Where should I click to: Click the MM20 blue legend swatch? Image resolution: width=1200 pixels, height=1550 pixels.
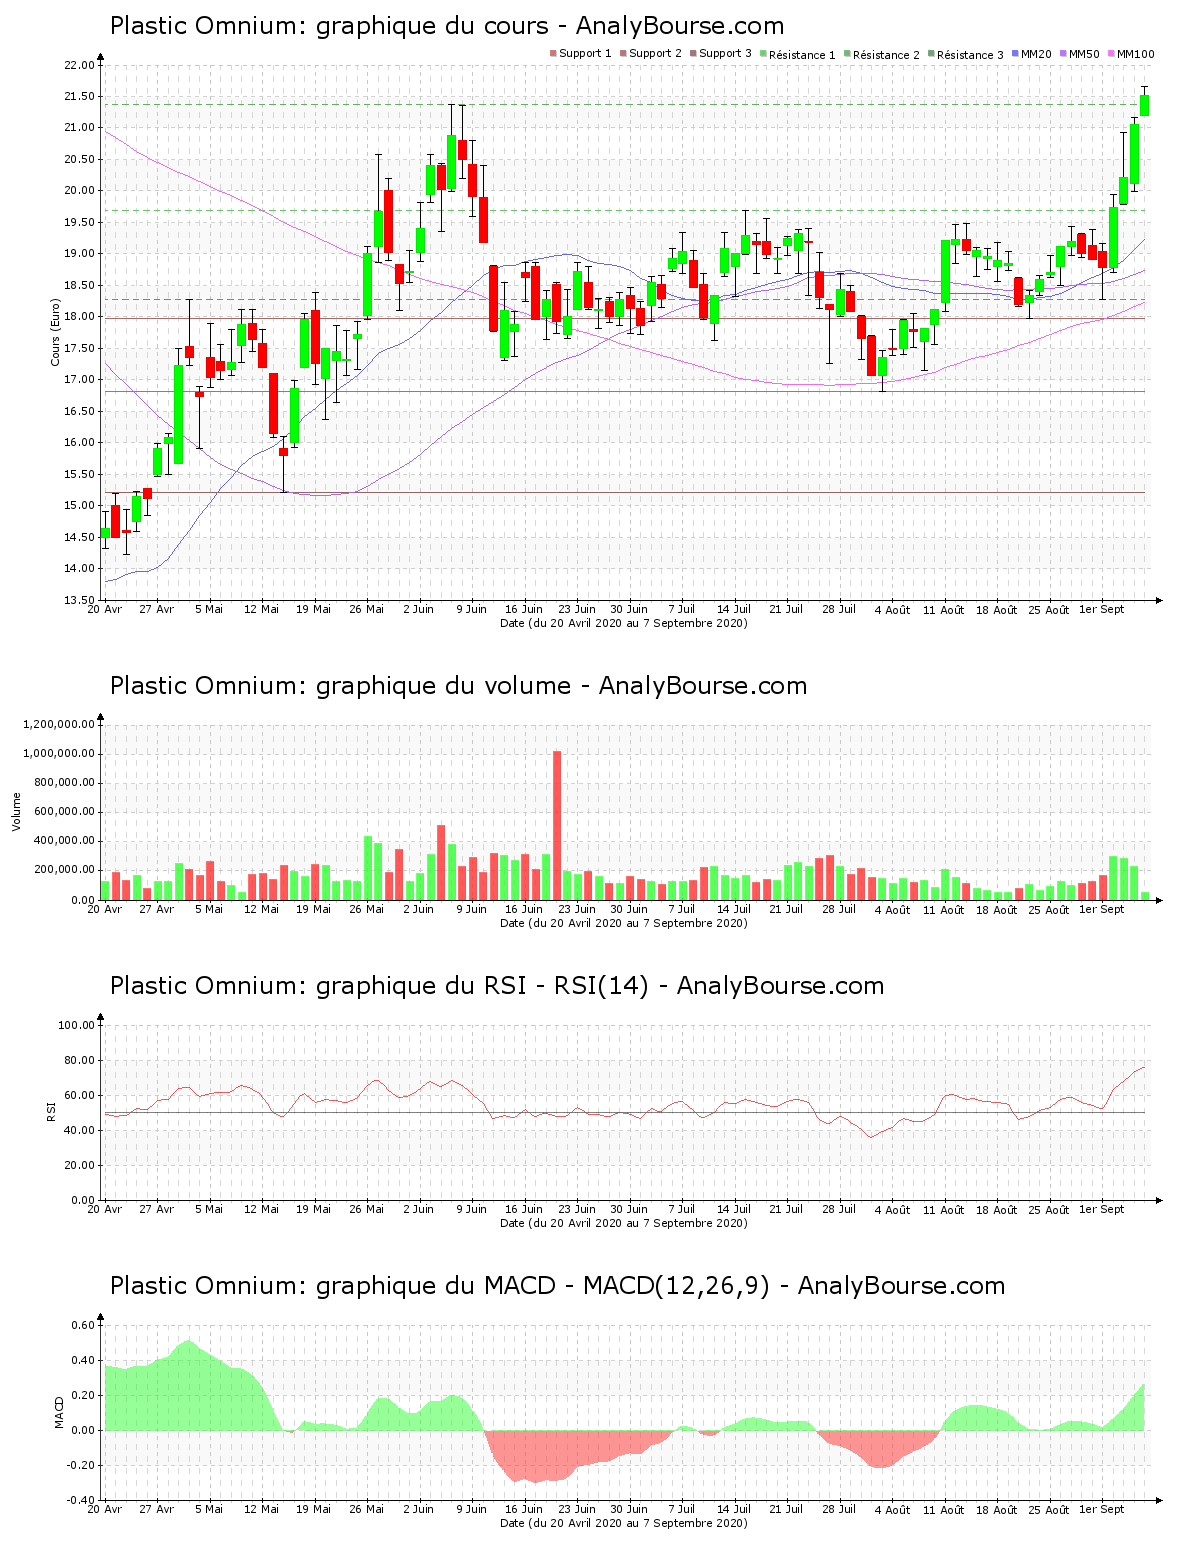[x=1015, y=54]
